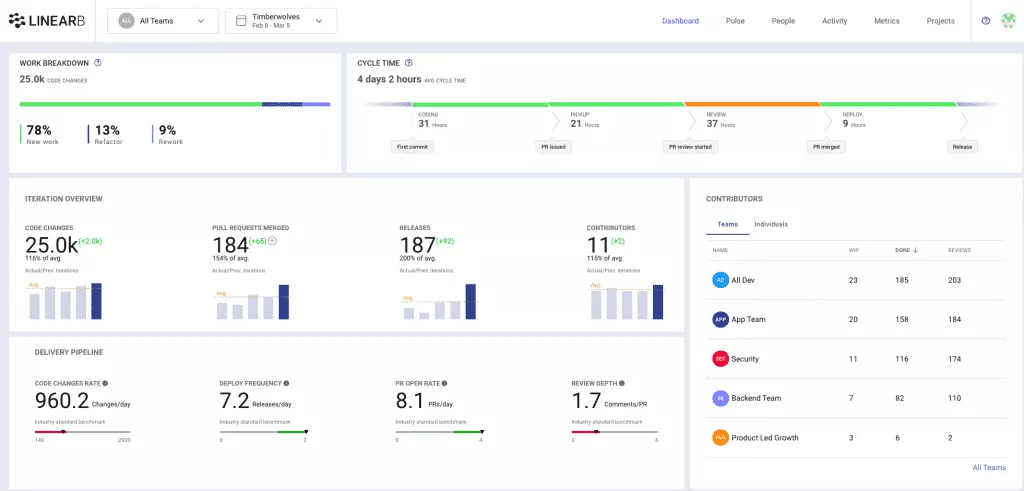Open the Security team row
The height and width of the screenshot is (491, 1024).
click(856, 358)
